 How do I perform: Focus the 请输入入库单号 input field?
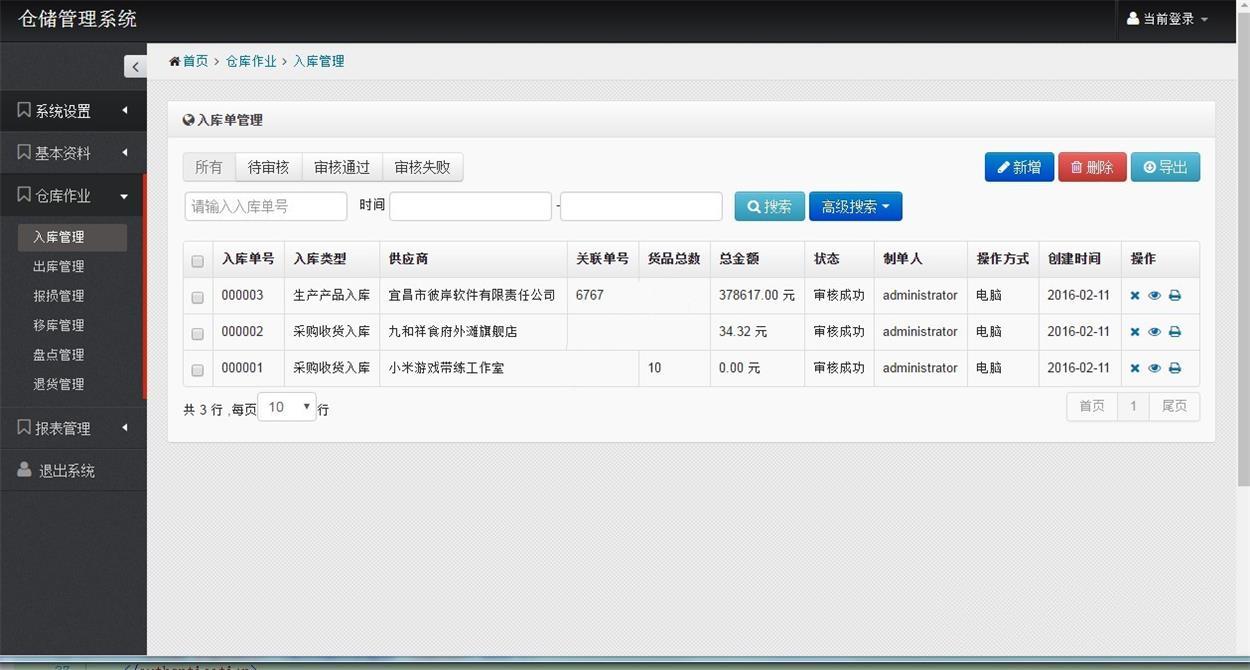click(x=266, y=206)
